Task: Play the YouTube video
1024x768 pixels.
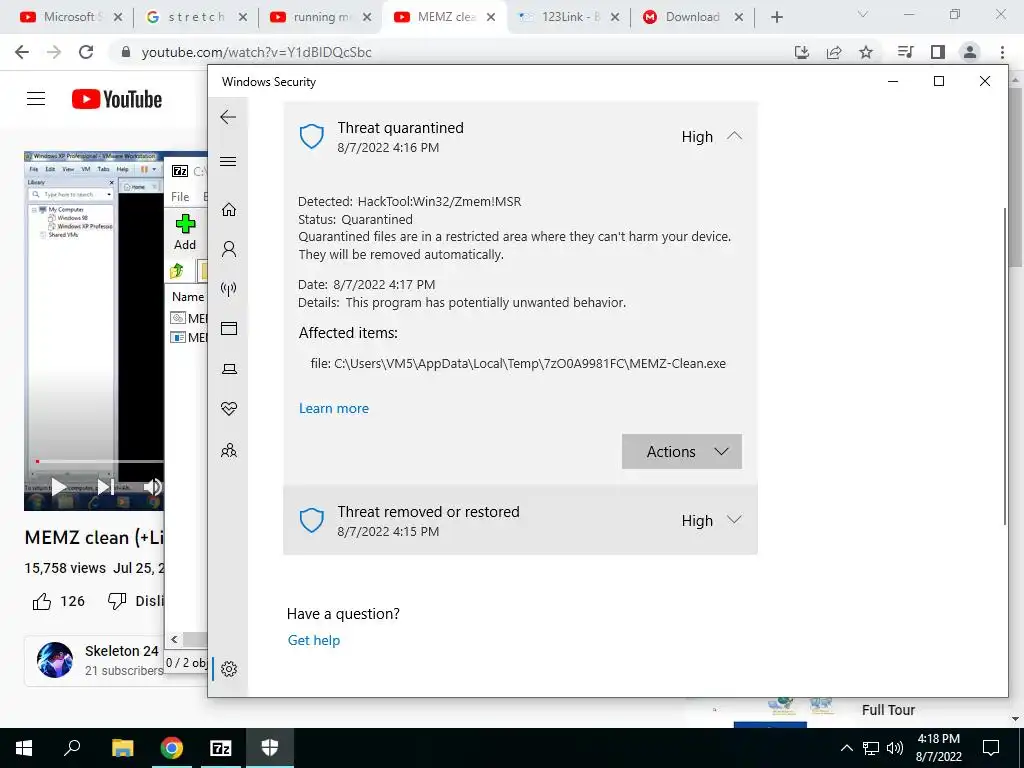Action: [59, 487]
